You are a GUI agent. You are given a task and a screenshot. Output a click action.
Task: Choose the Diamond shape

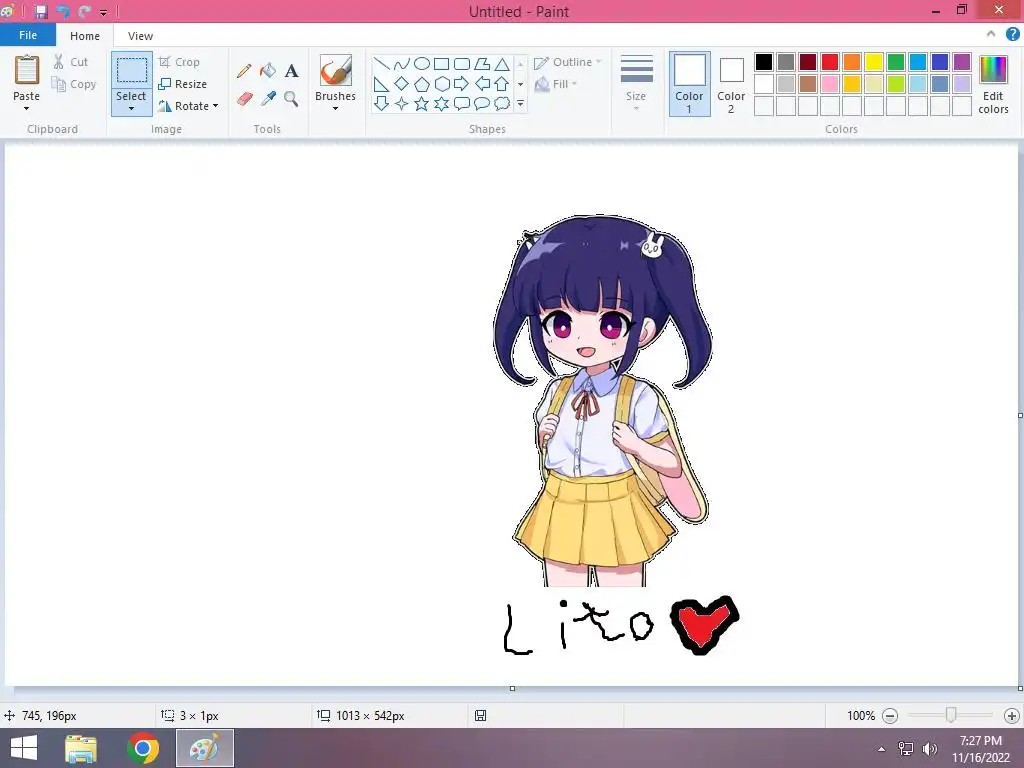[x=402, y=84]
